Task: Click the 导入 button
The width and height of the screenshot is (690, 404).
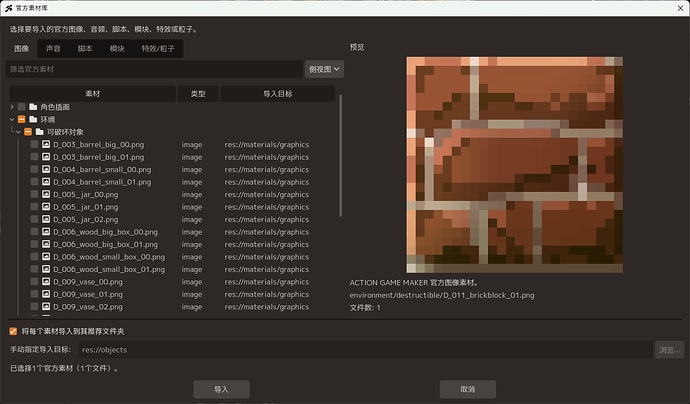Action: click(221, 389)
